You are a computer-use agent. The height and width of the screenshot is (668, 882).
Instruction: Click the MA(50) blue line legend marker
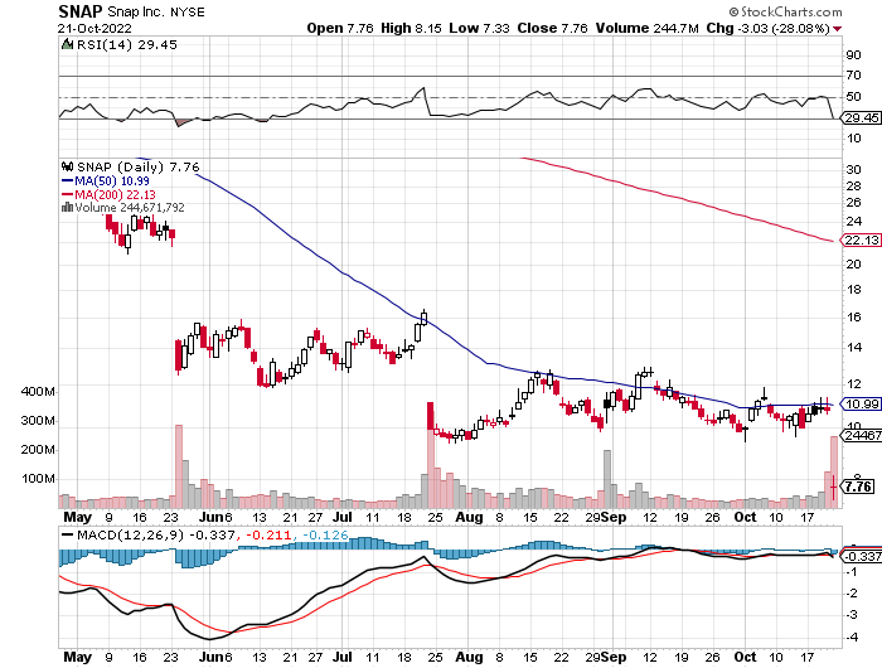coord(67,181)
